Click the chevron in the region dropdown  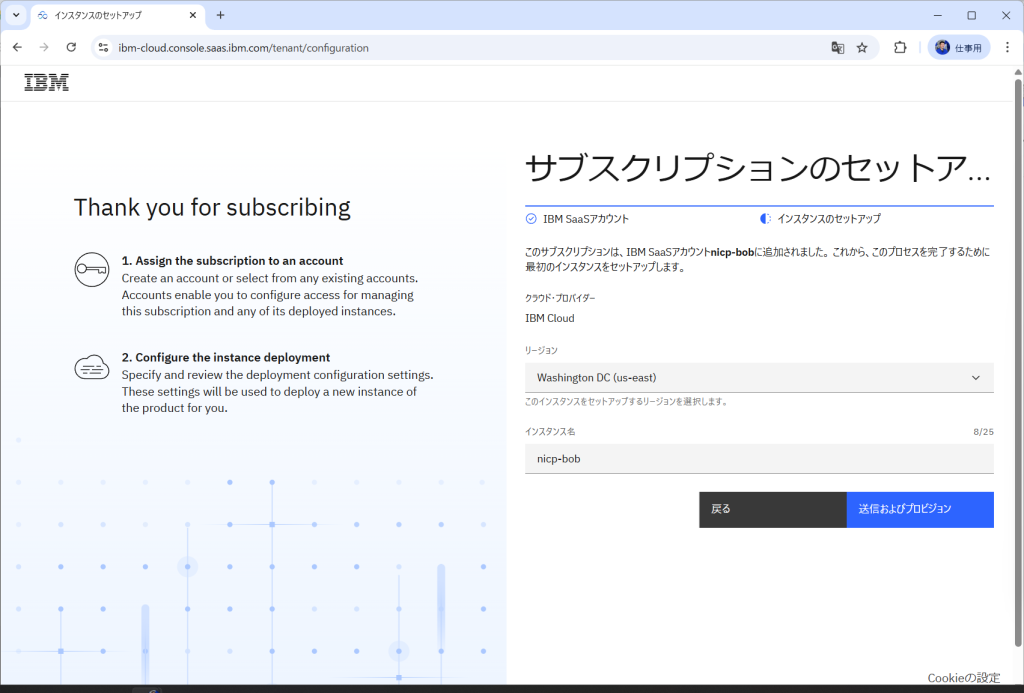[x=976, y=378]
